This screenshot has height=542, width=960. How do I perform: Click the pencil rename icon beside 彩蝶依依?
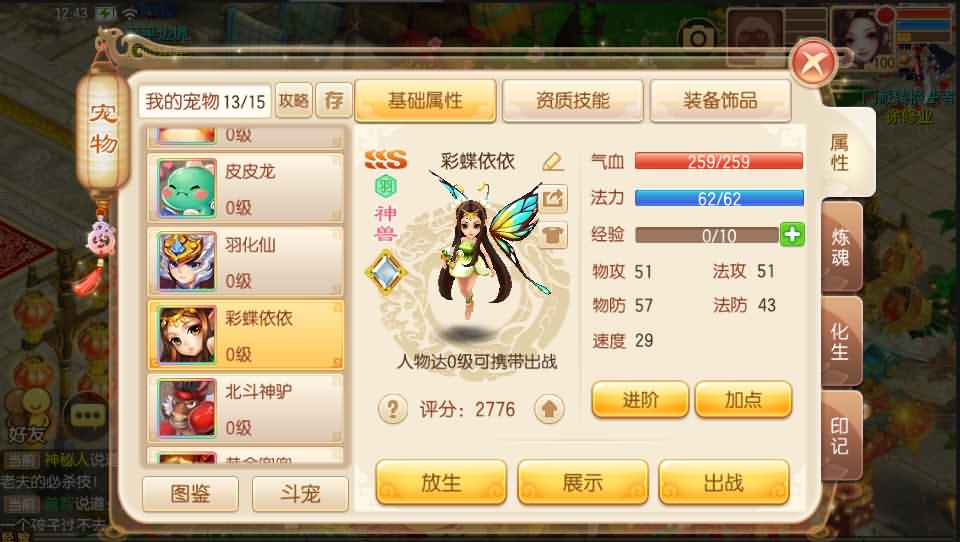[x=552, y=161]
